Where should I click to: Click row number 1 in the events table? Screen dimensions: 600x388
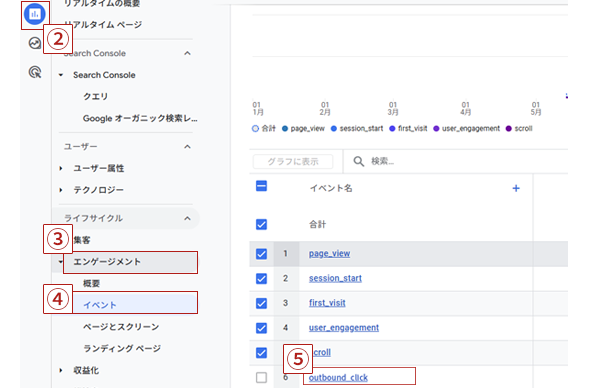click(x=285, y=254)
